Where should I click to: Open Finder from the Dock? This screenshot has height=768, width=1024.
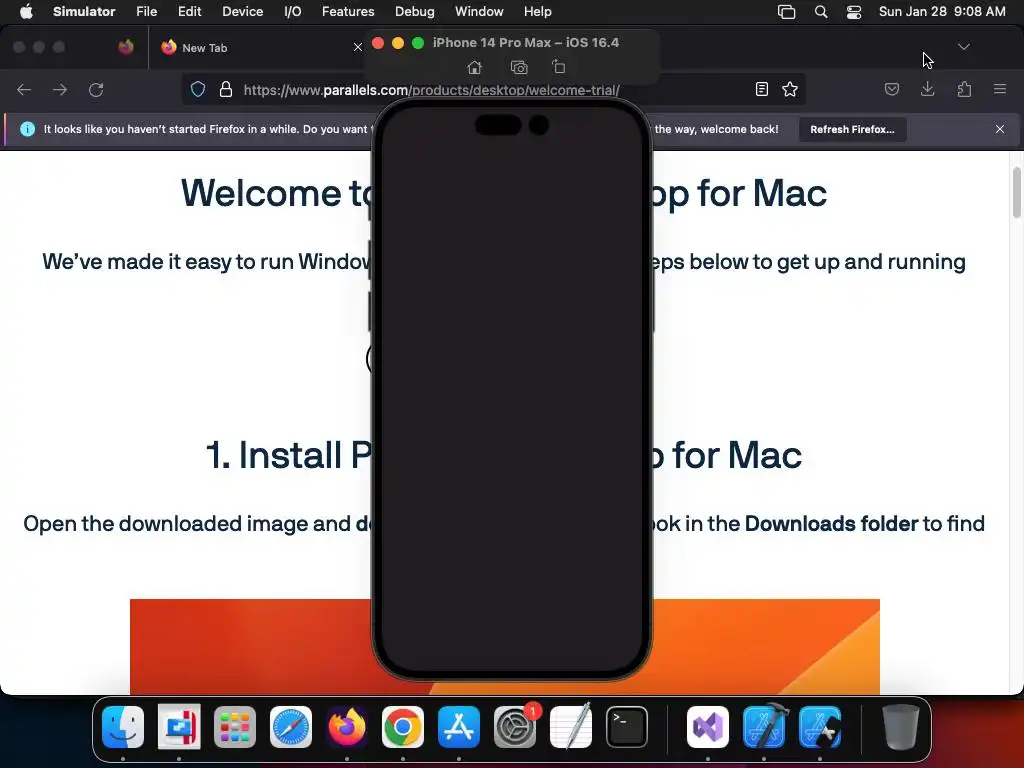pyautogui.click(x=123, y=727)
